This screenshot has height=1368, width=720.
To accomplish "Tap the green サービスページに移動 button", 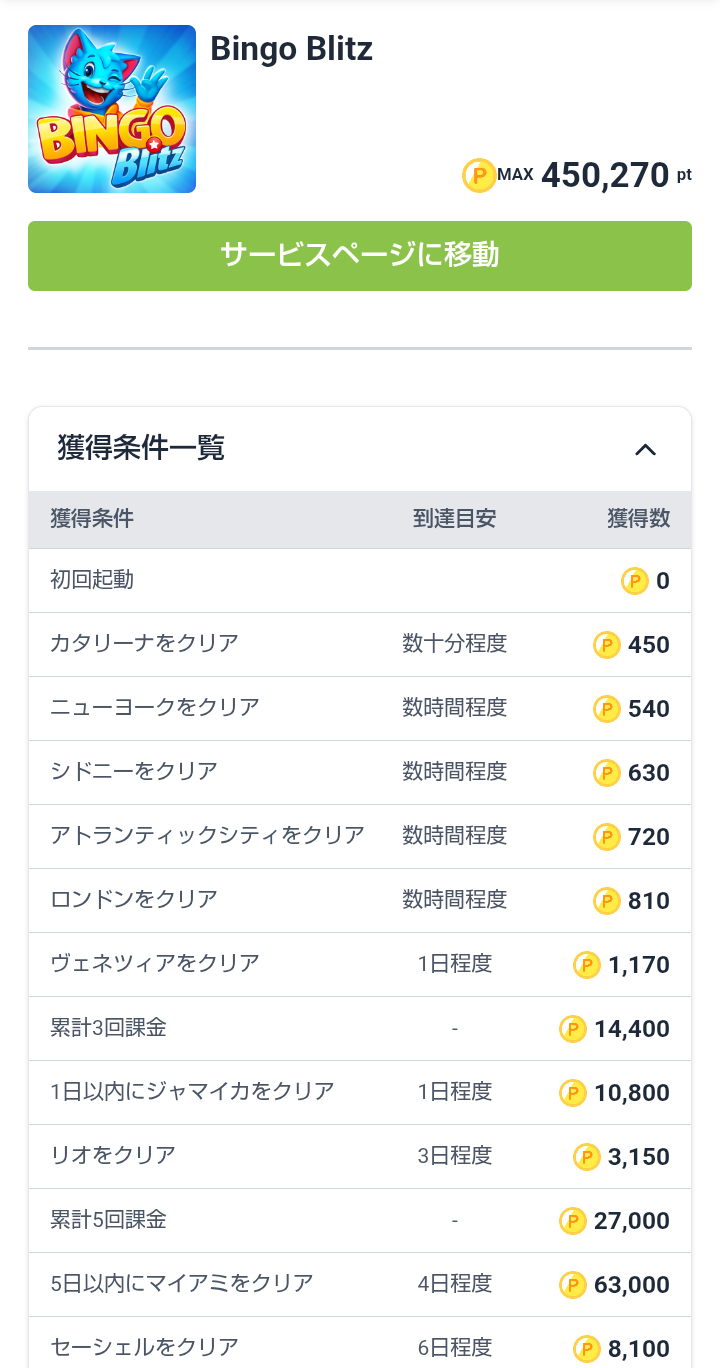I will 360,256.
